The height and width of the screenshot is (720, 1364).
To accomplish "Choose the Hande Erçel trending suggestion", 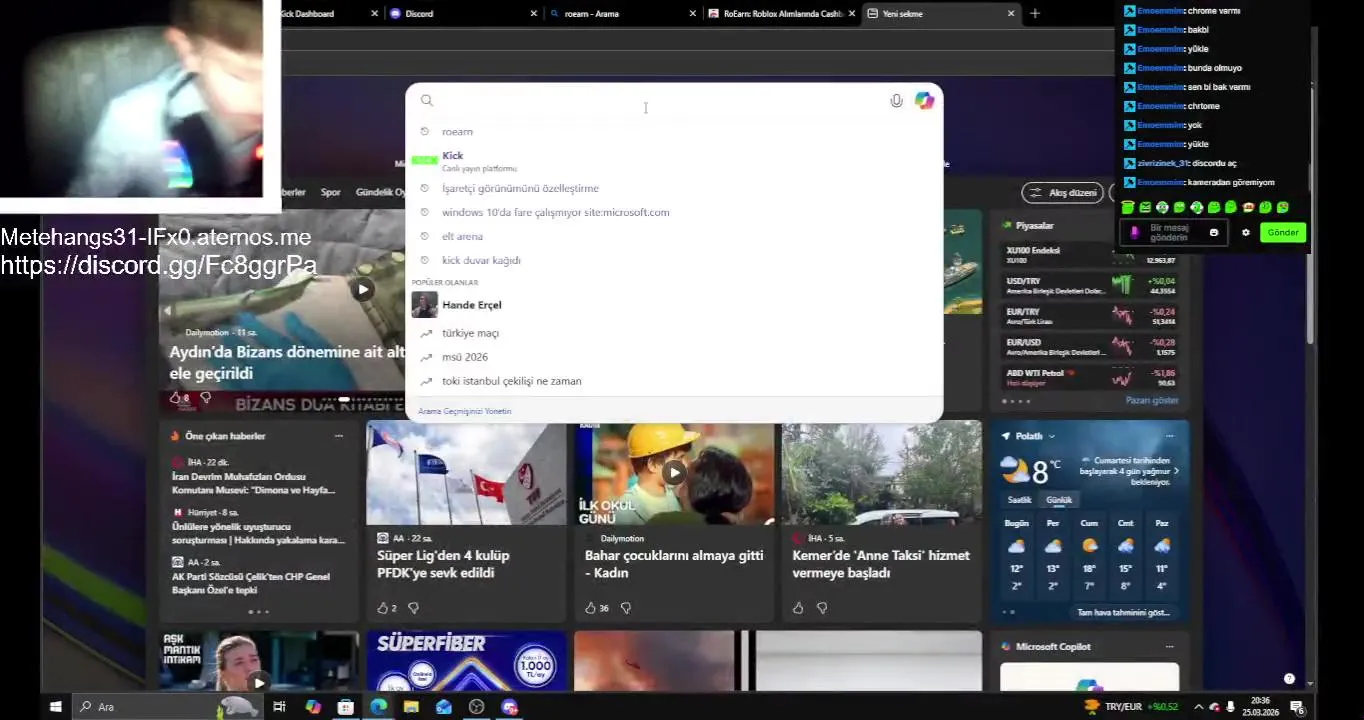I will point(674,305).
